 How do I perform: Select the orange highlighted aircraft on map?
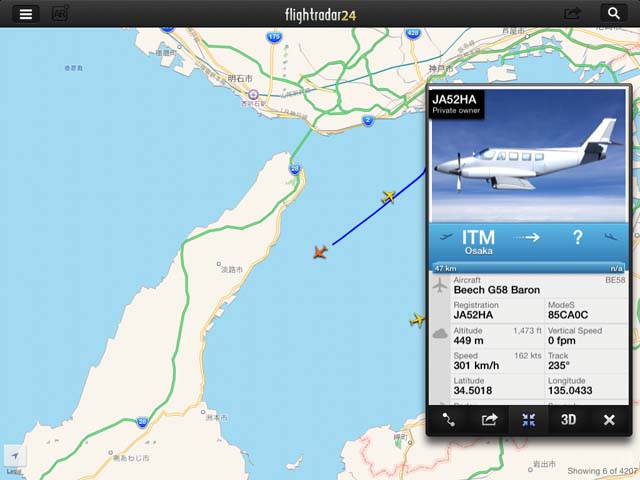[x=320, y=252]
